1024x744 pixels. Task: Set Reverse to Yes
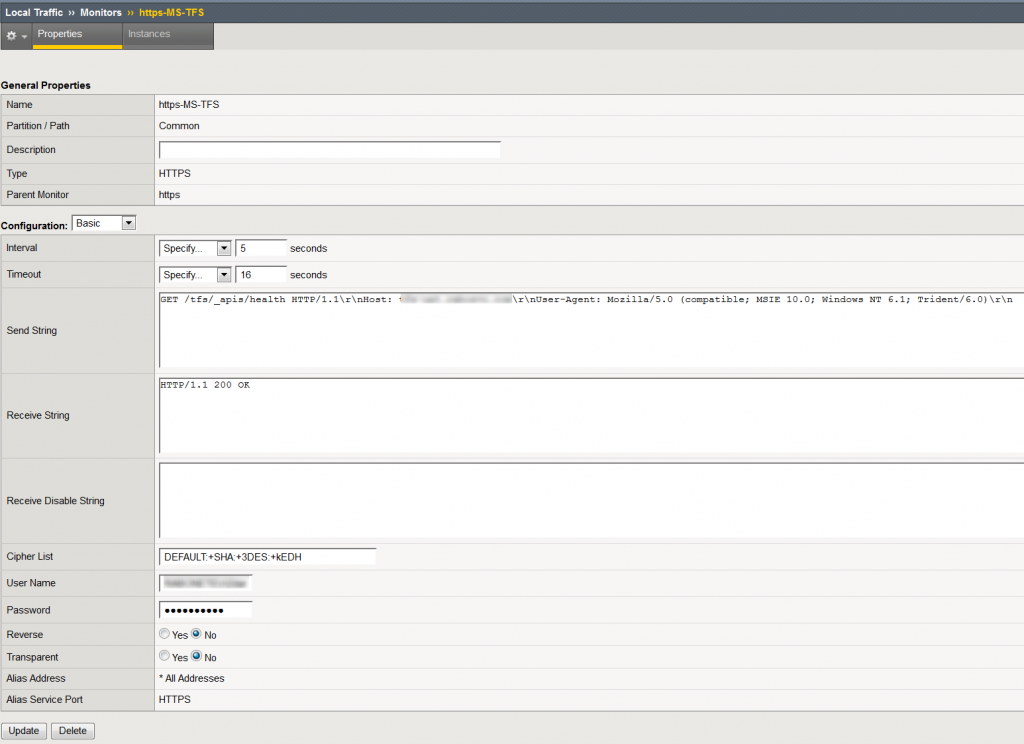click(165, 634)
